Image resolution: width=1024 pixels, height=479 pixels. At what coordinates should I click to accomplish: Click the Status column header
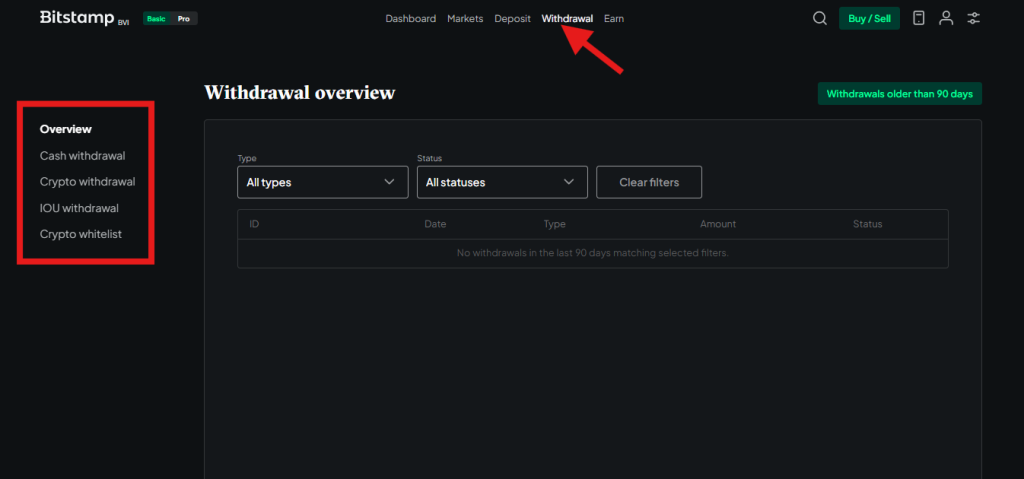pos(867,224)
